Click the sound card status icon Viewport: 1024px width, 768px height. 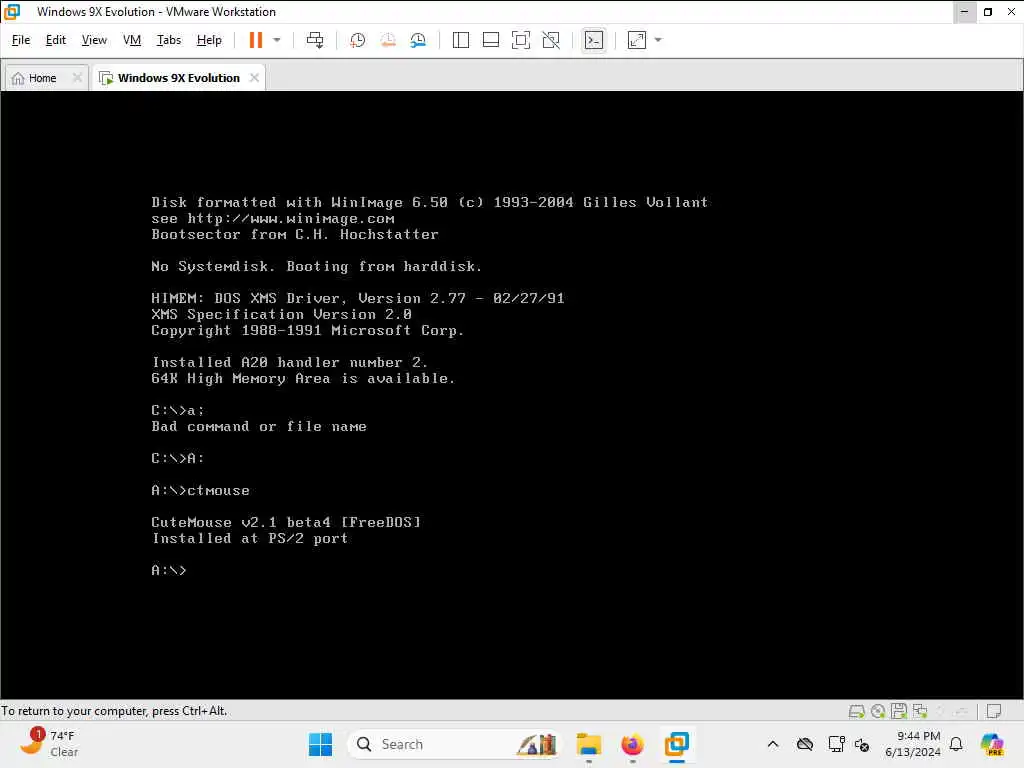[941, 711]
